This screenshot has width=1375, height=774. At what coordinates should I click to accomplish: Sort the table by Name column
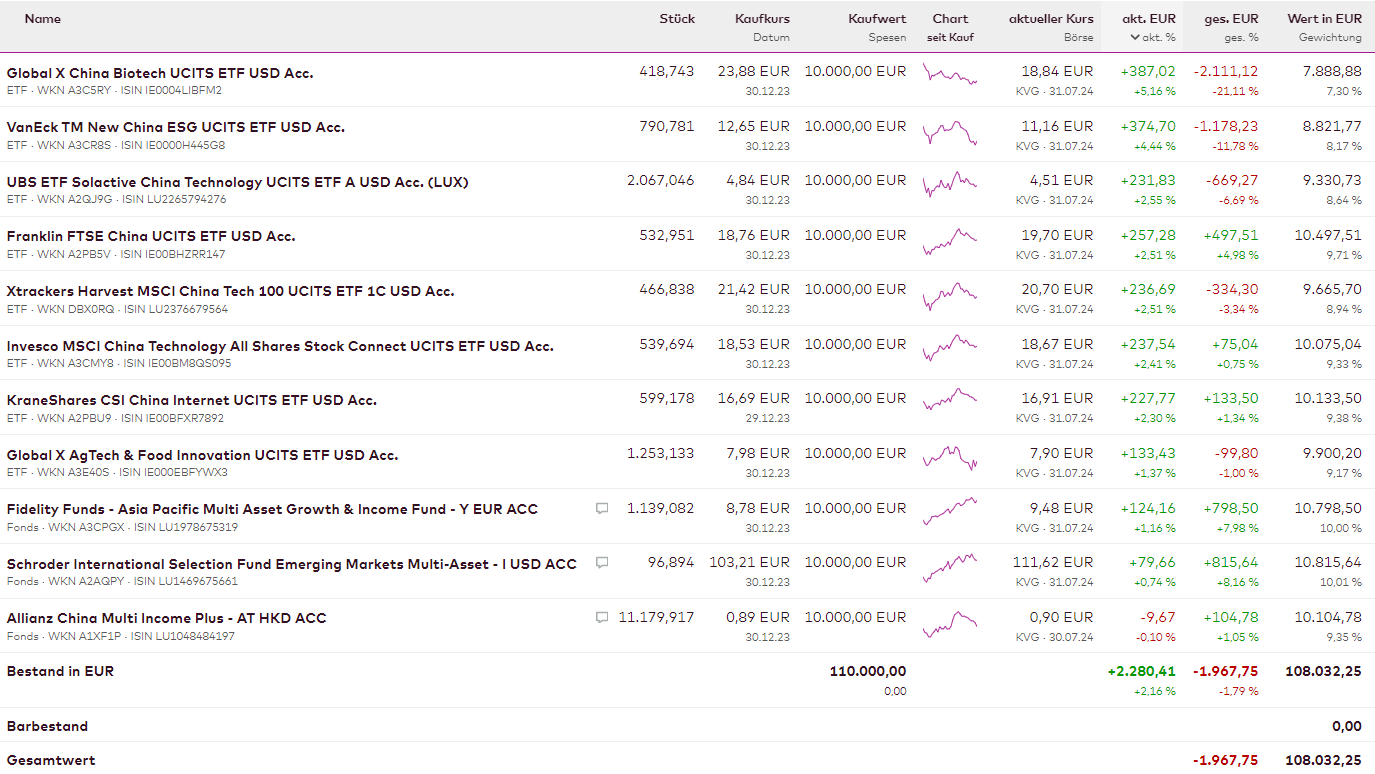(x=43, y=18)
